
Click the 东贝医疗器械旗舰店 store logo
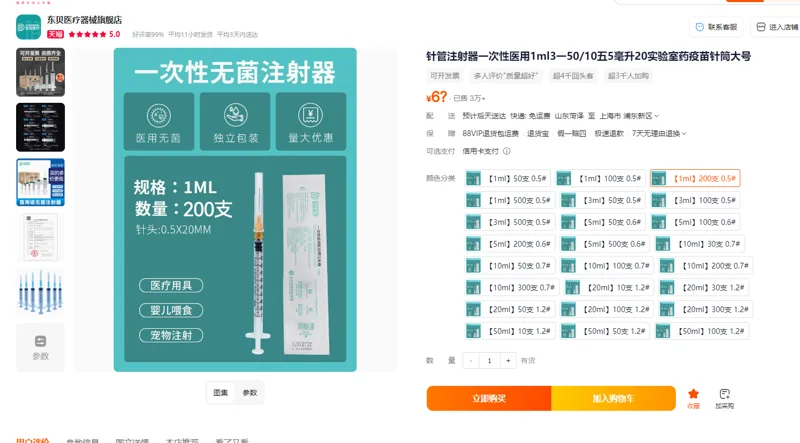29,27
